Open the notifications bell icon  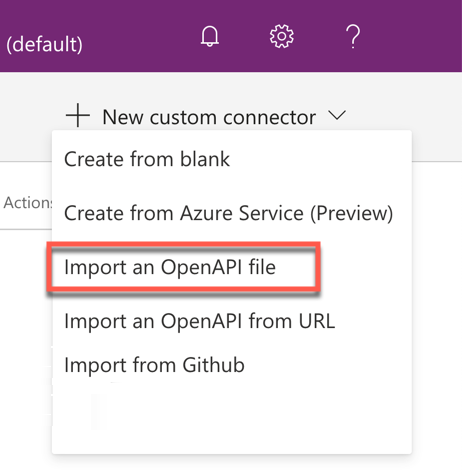210,36
